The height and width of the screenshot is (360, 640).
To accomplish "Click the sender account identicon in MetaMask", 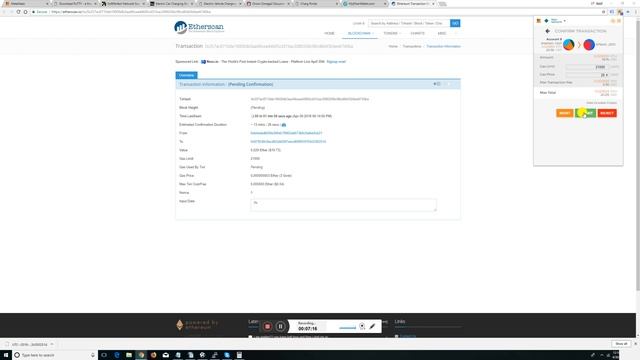I will coord(569,44).
